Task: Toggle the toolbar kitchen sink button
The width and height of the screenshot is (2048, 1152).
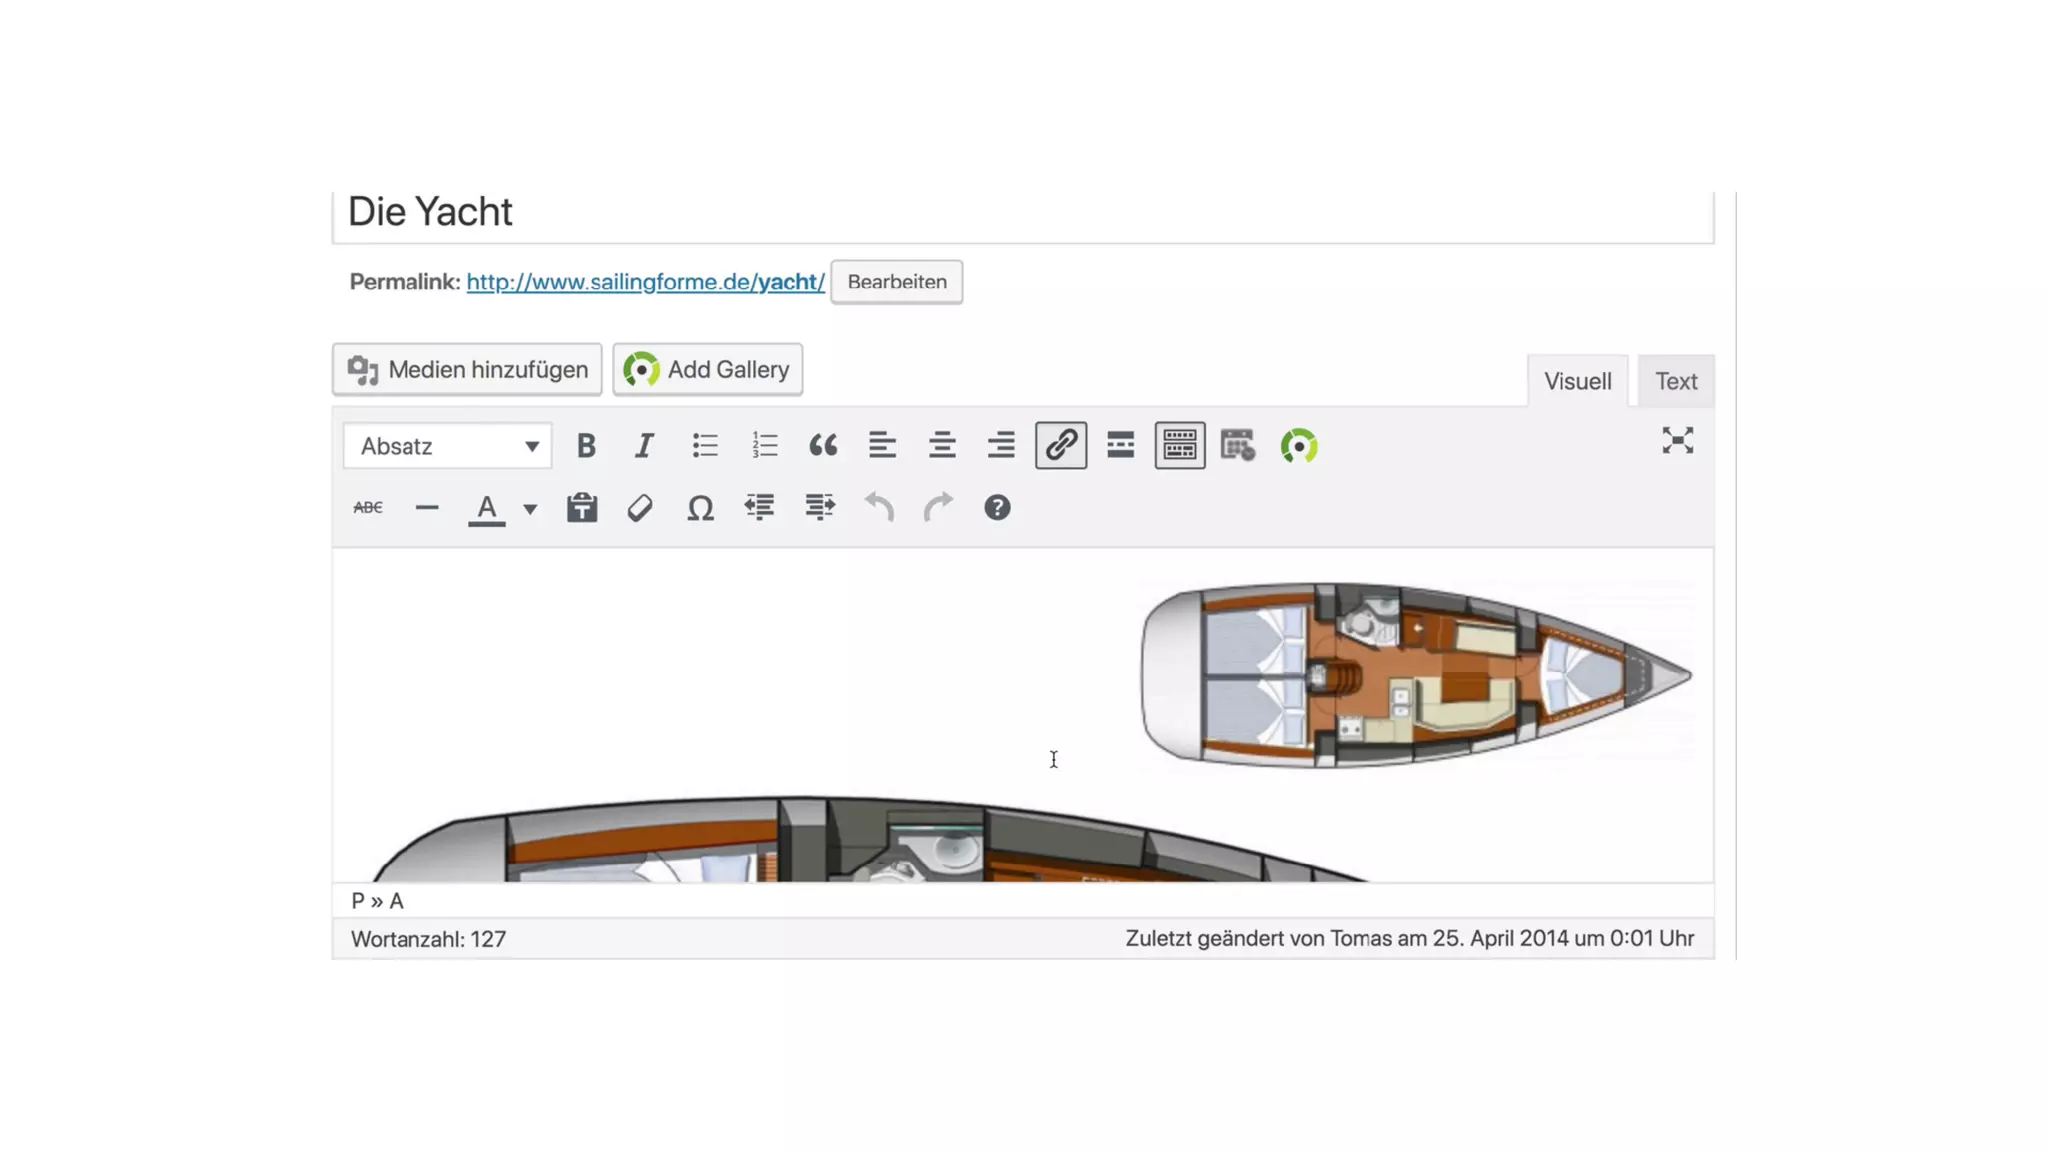Action: (1179, 446)
